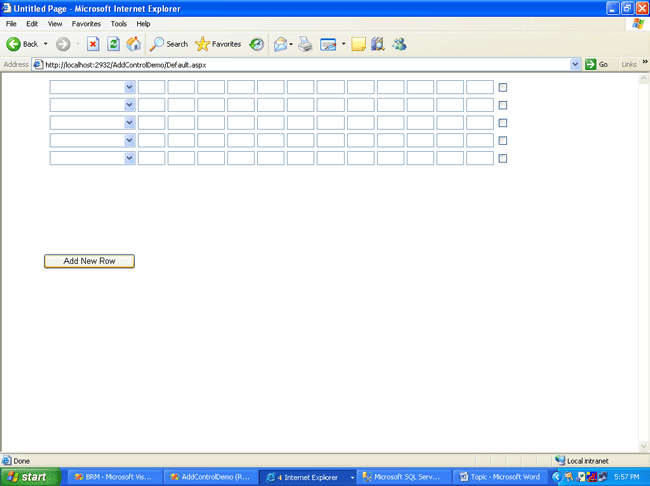The width and height of the screenshot is (650, 486).
Task: Click the Forward arrow button
Action: 63,44
